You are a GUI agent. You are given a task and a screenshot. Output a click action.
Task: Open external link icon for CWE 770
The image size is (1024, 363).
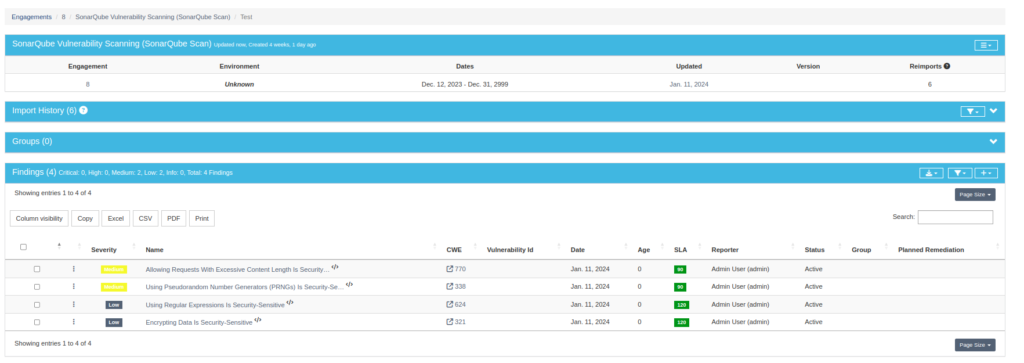pos(449,268)
